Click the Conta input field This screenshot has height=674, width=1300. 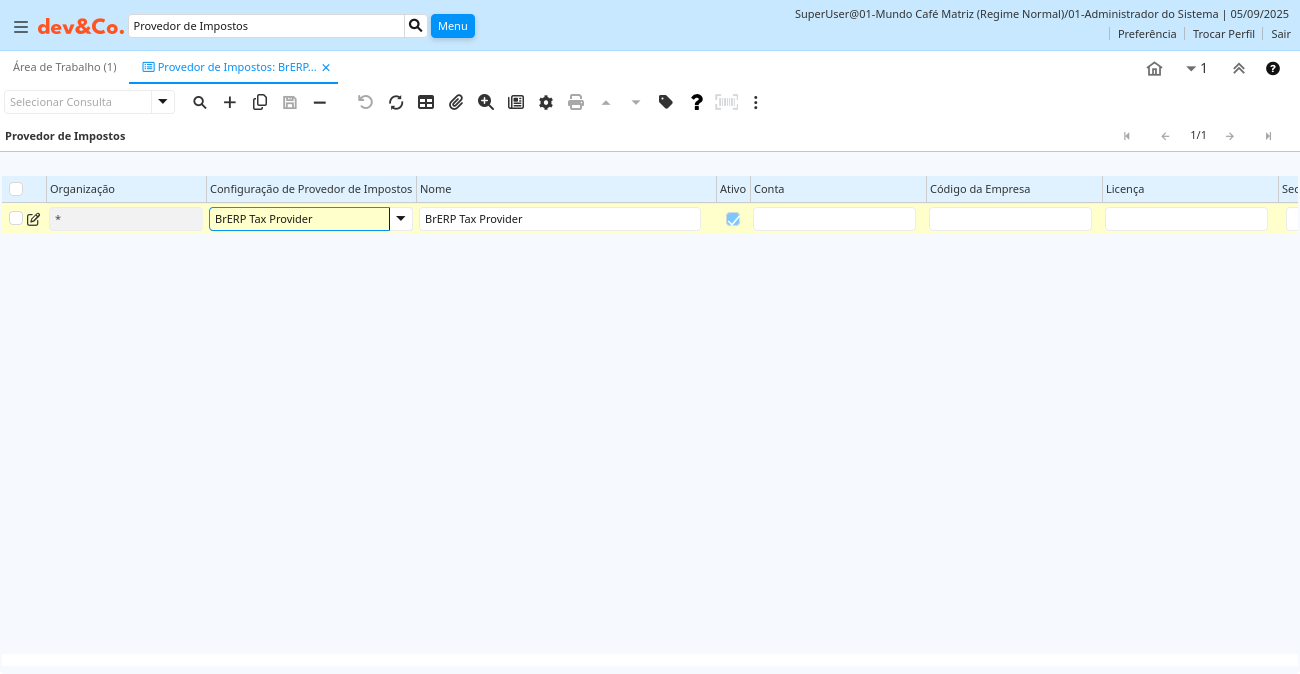[x=834, y=219]
